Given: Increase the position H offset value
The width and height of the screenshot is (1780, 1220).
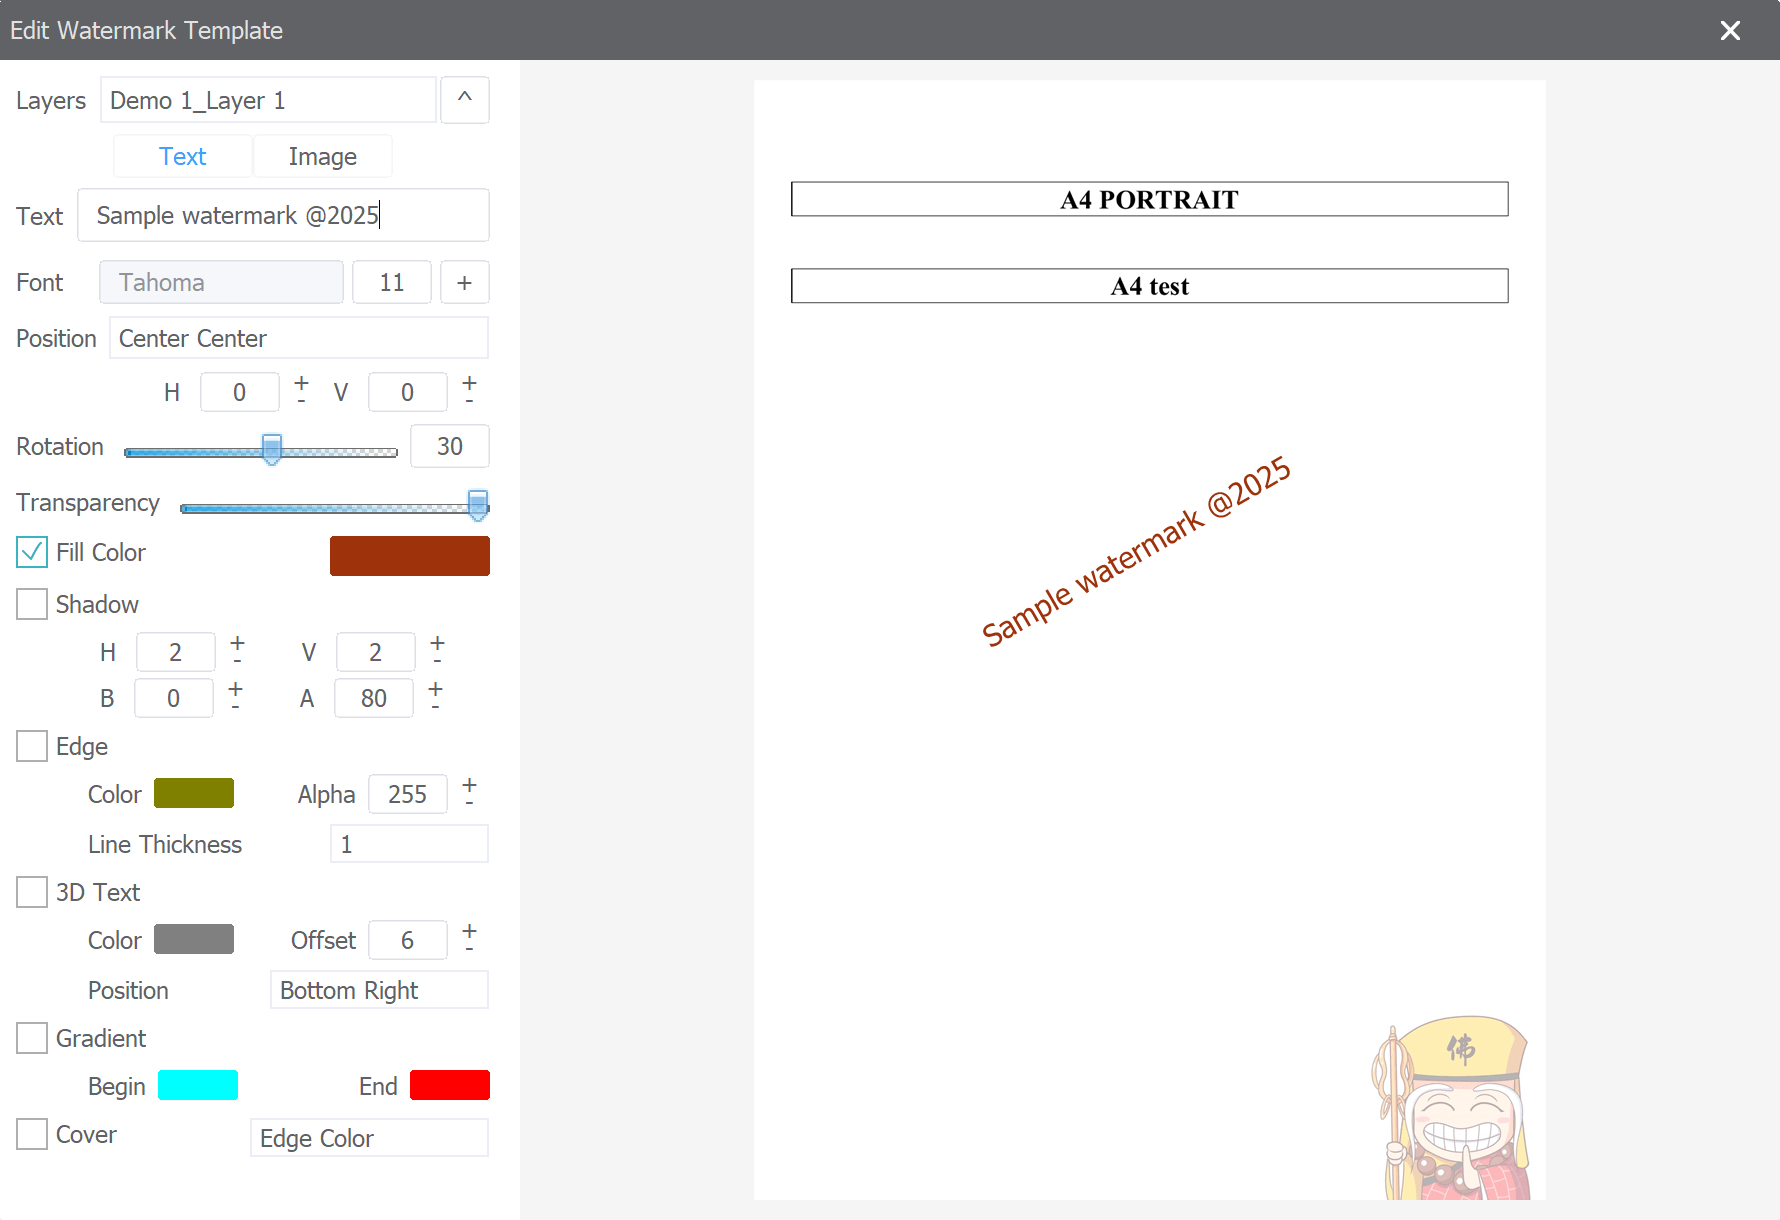Looking at the screenshot, I should (x=301, y=382).
